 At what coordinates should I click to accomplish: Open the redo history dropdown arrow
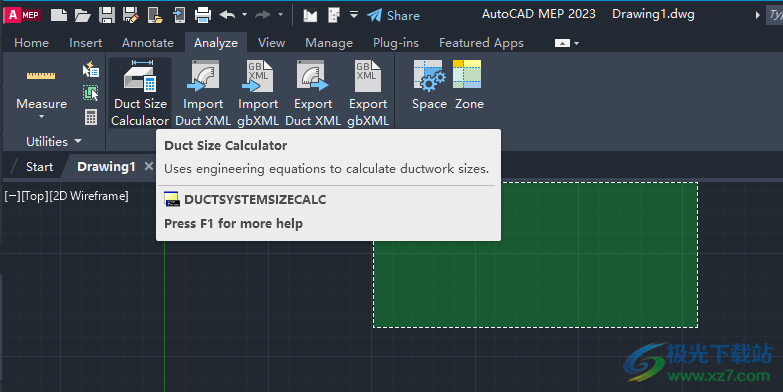point(280,15)
